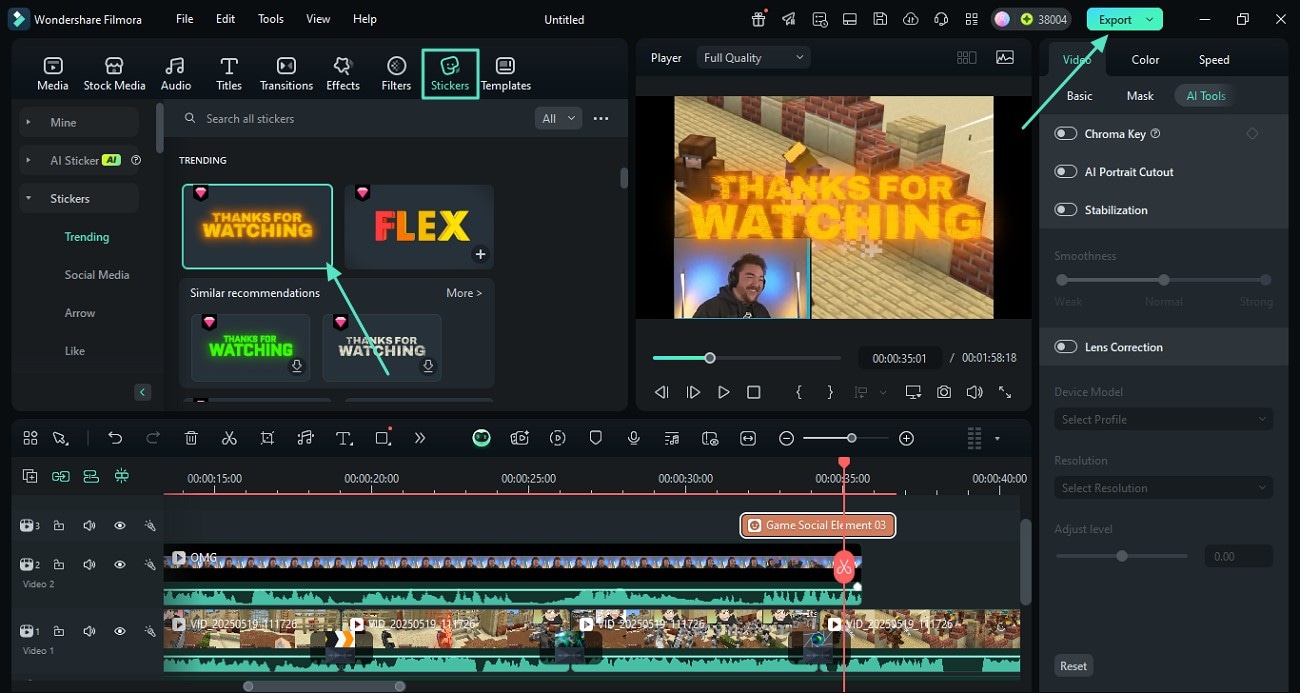Click the player volume speaker icon

point(974,393)
